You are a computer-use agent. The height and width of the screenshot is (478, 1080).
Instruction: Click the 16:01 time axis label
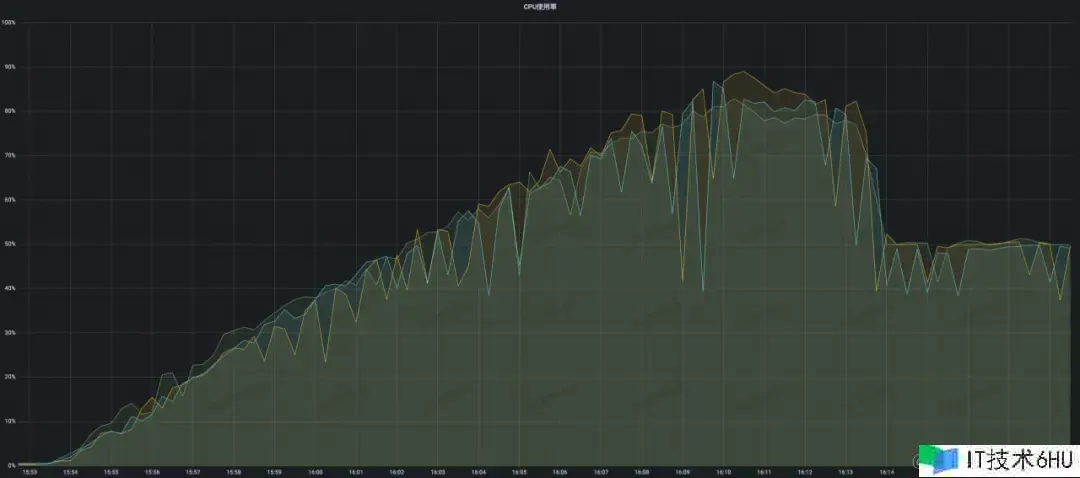[x=356, y=472]
